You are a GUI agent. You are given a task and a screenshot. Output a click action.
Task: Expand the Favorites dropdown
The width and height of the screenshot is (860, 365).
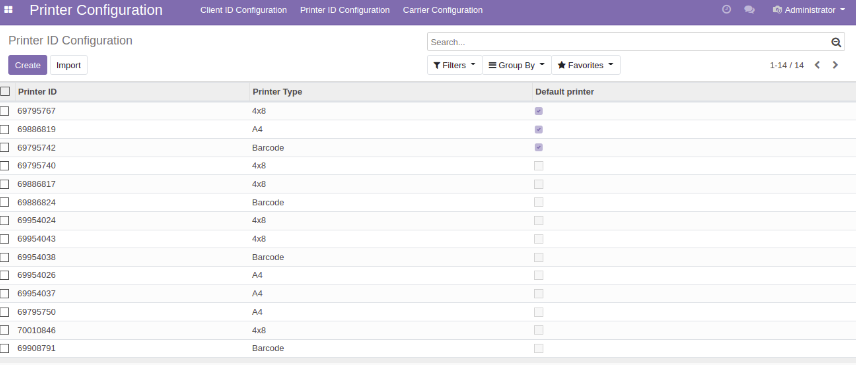[x=586, y=65]
